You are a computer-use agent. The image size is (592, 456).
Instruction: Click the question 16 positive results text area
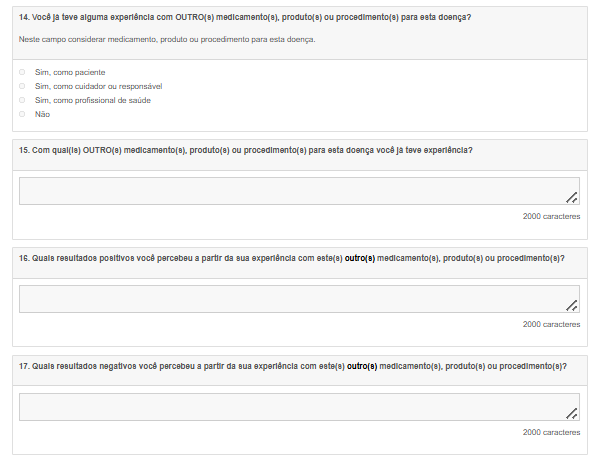pyautogui.click(x=299, y=299)
